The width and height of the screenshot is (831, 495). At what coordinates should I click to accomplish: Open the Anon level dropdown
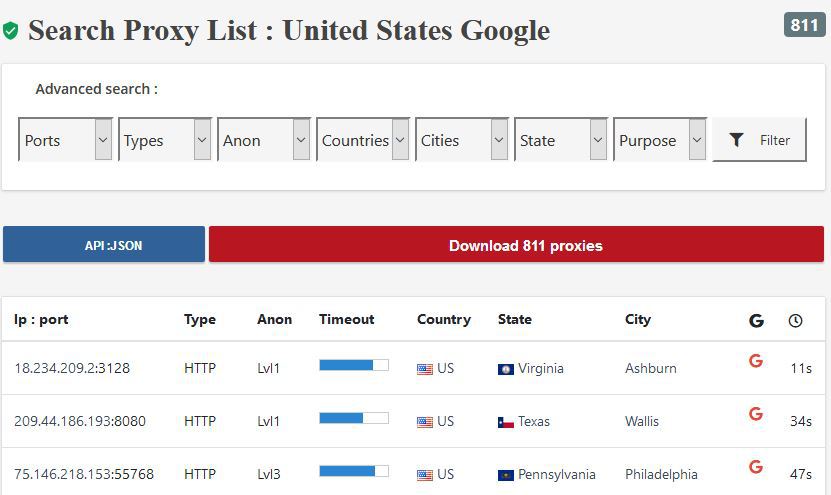263,140
